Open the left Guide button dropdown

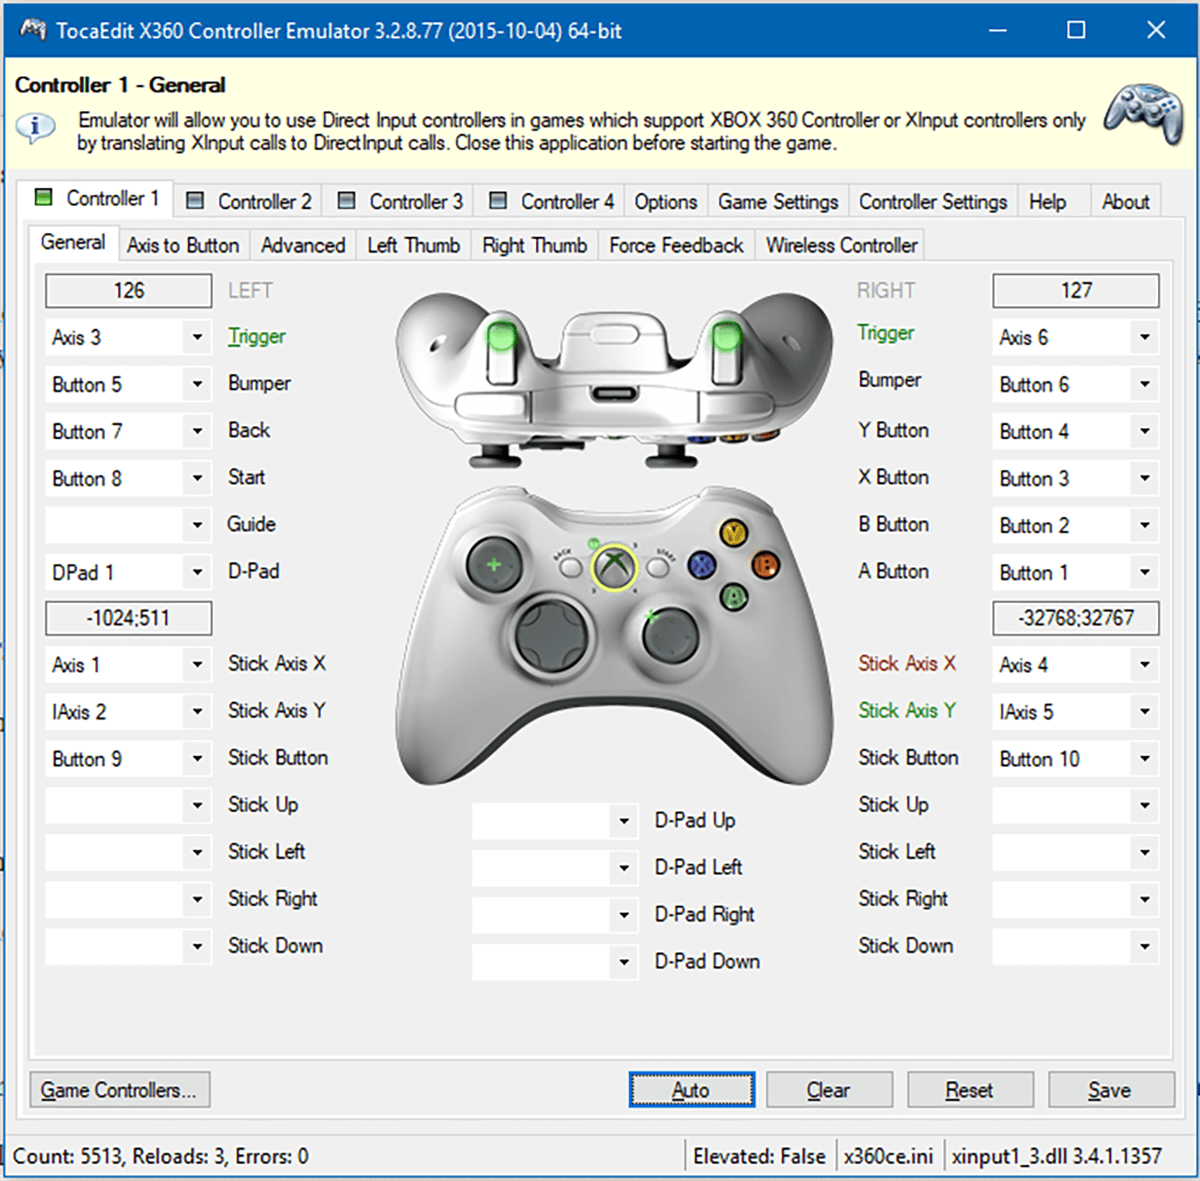[197, 525]
